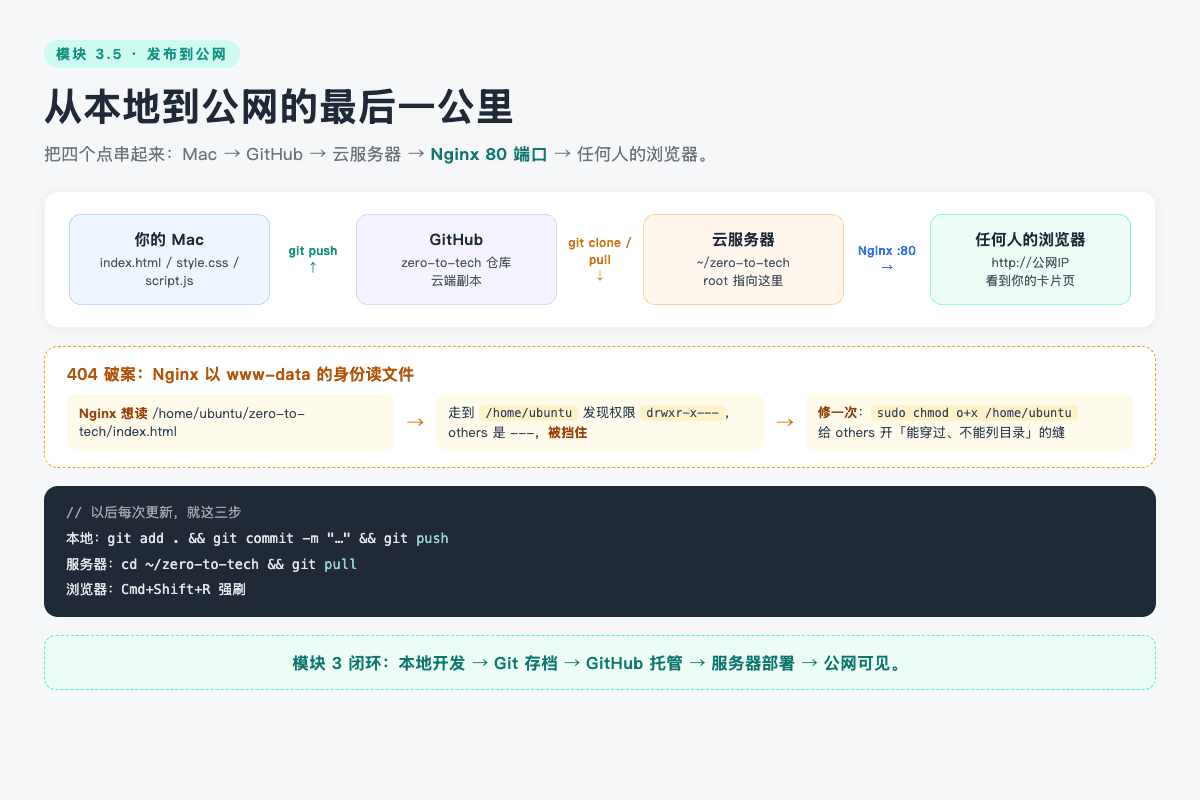Click the Nginx 想读 index.html step box
This screenshot has width=1200, height=800.
click(x=230, y=422)
